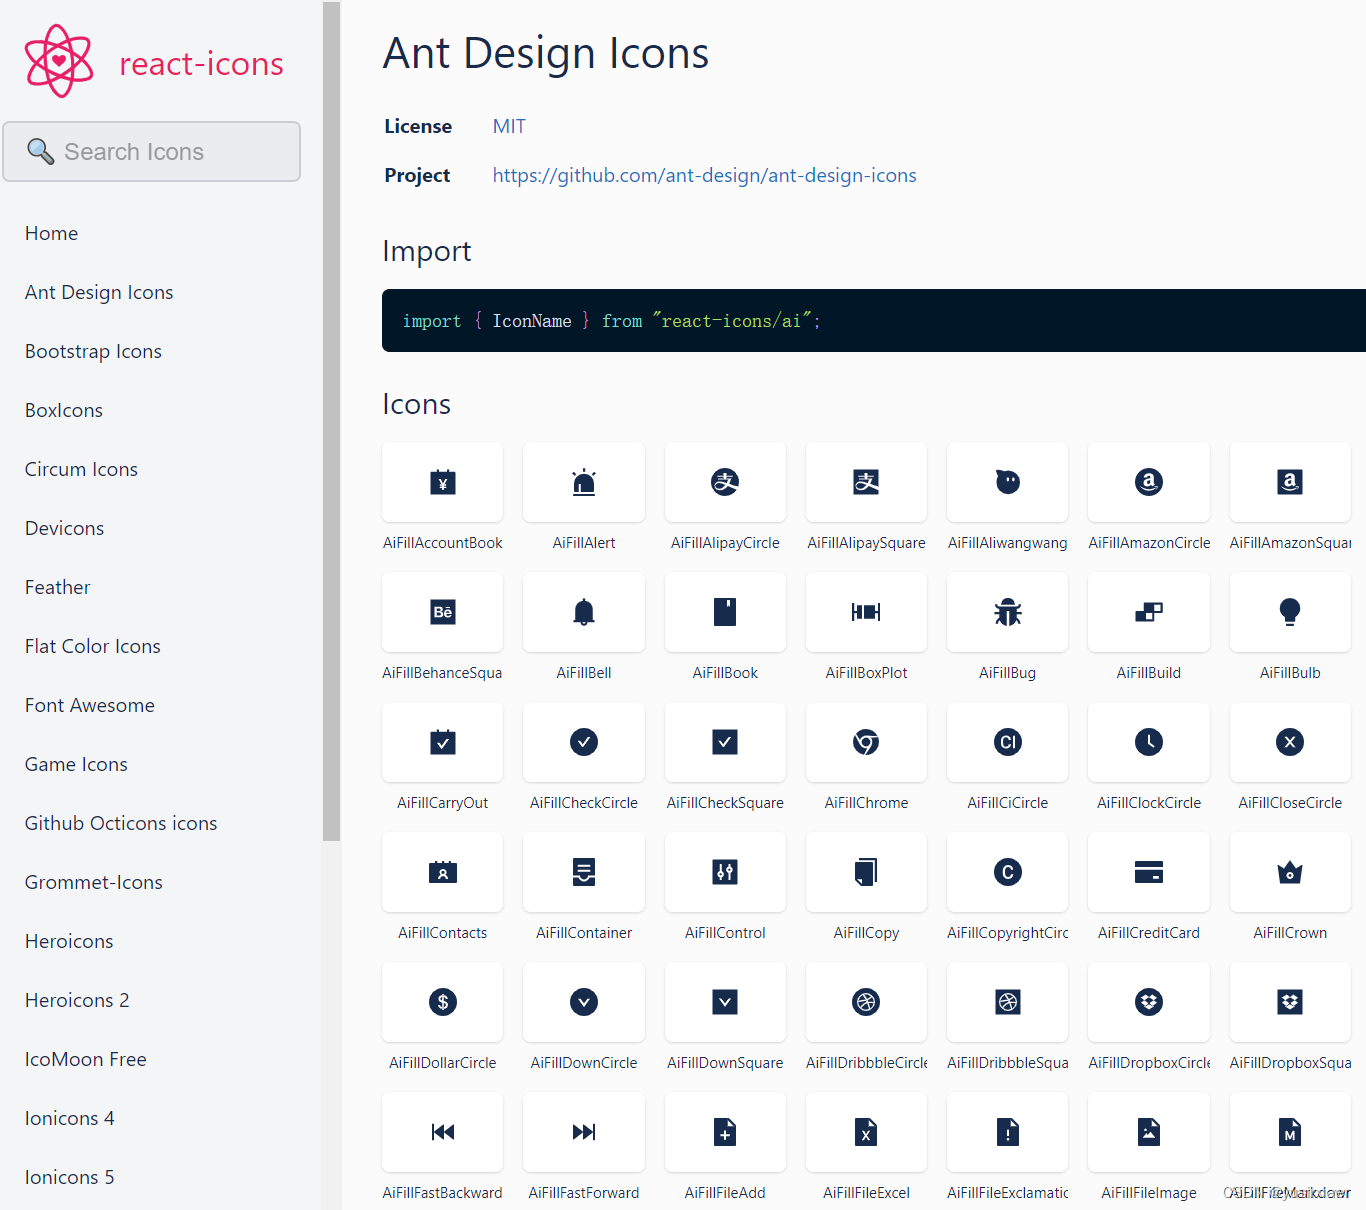Click the MIT license link

pos(509,126)
